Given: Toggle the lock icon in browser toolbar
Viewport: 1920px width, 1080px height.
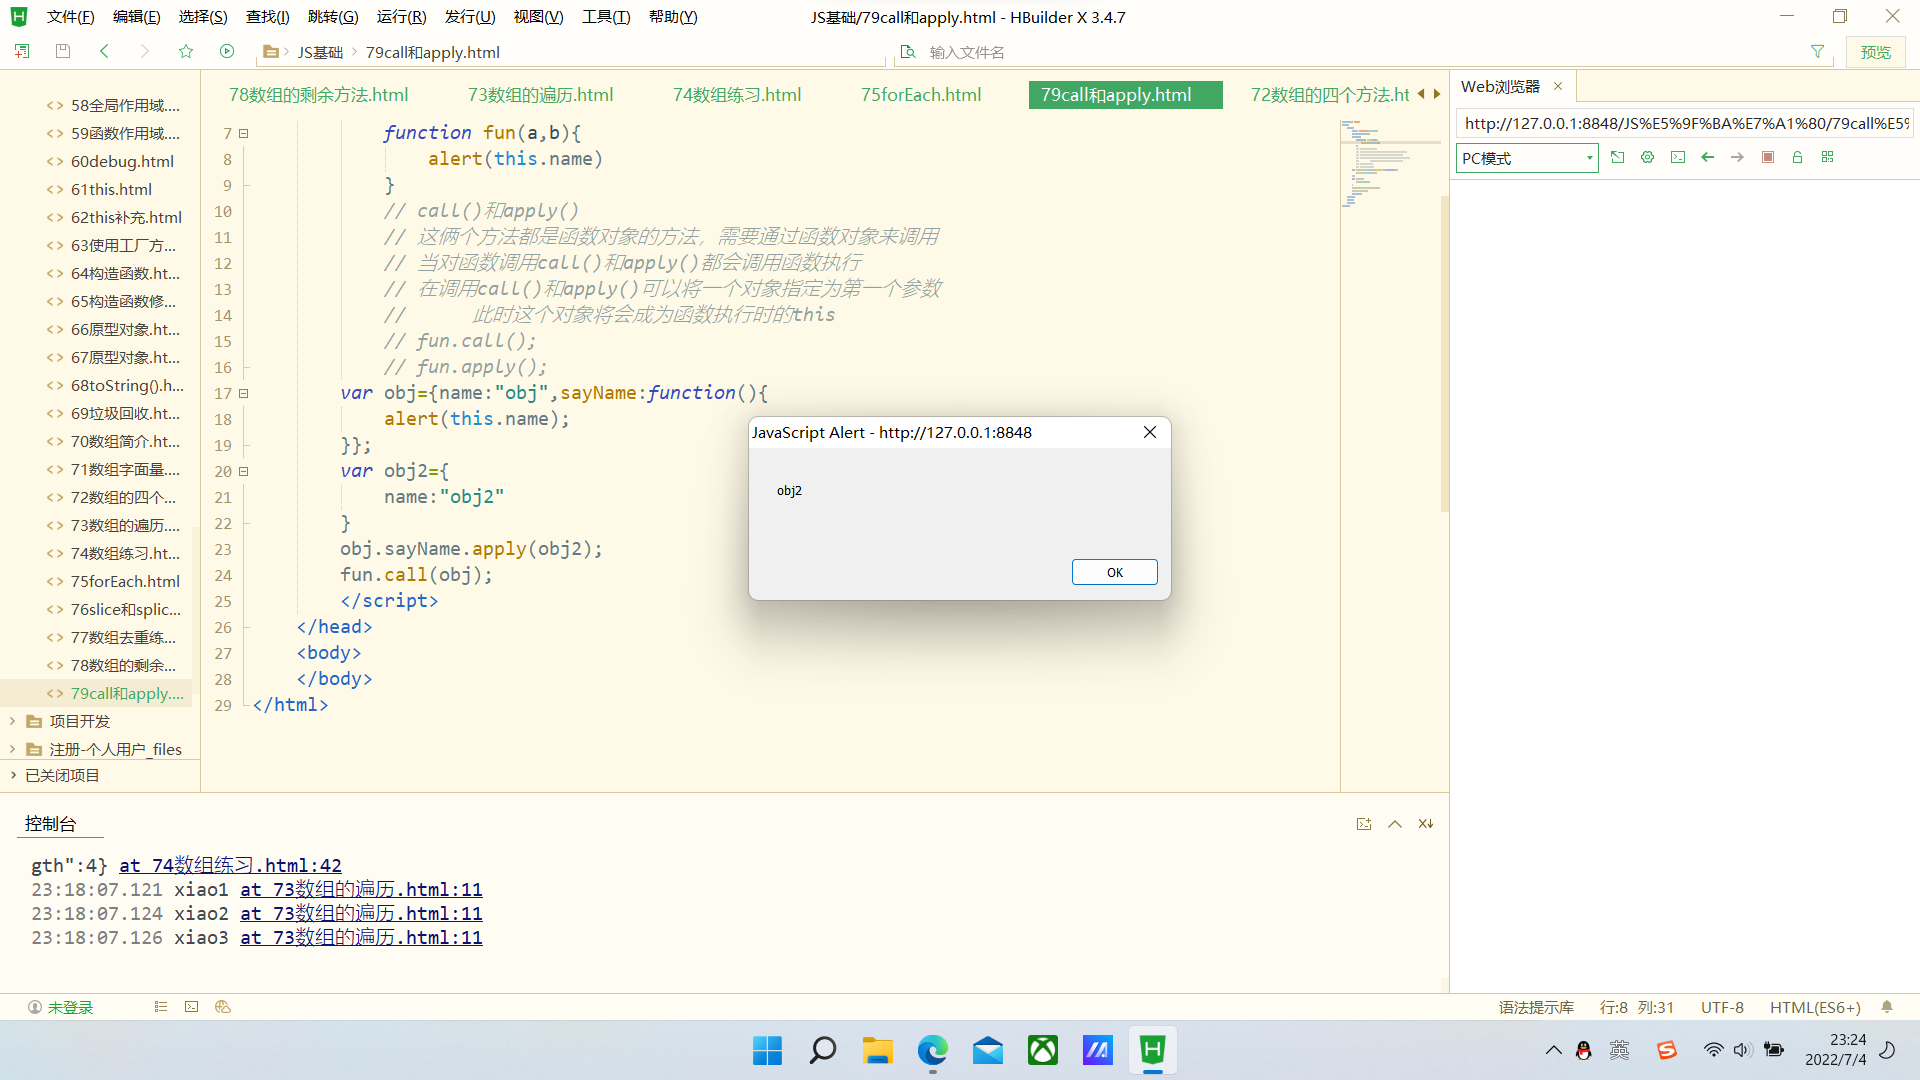Looking at the screenshot, I should [1797, 157].
